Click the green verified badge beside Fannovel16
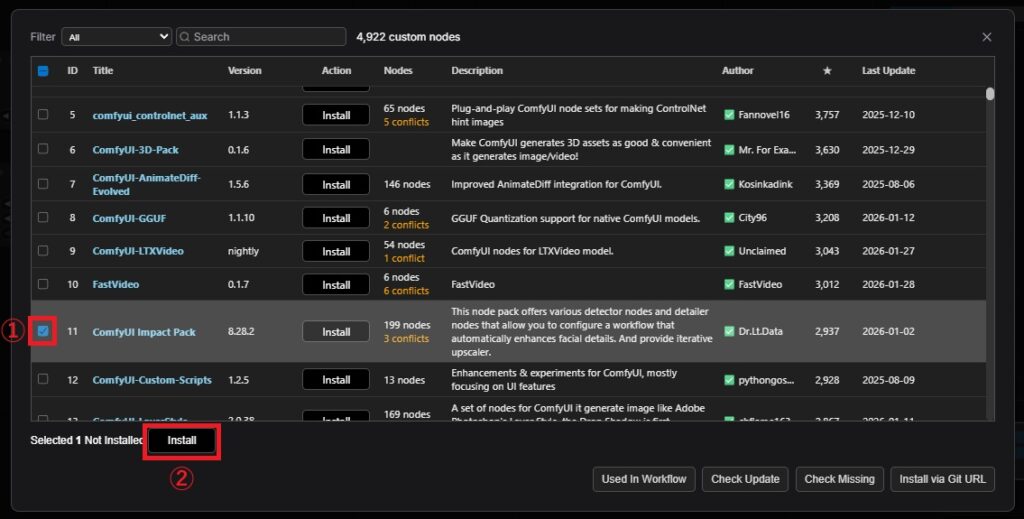Screen dimensions: 1024x519 (x=729, y=115)
